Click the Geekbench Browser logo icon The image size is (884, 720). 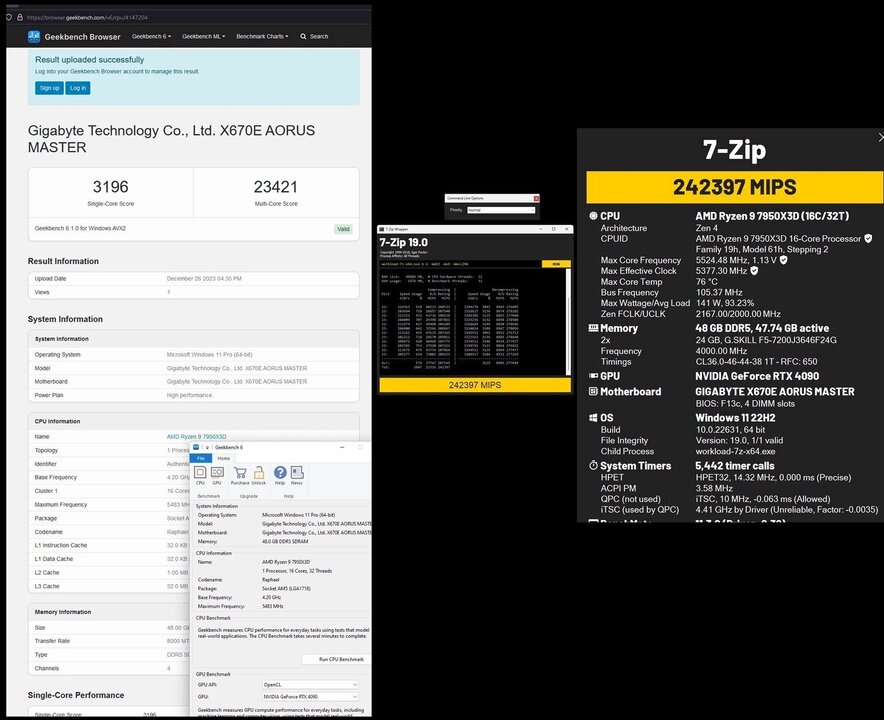click(35, 37)
